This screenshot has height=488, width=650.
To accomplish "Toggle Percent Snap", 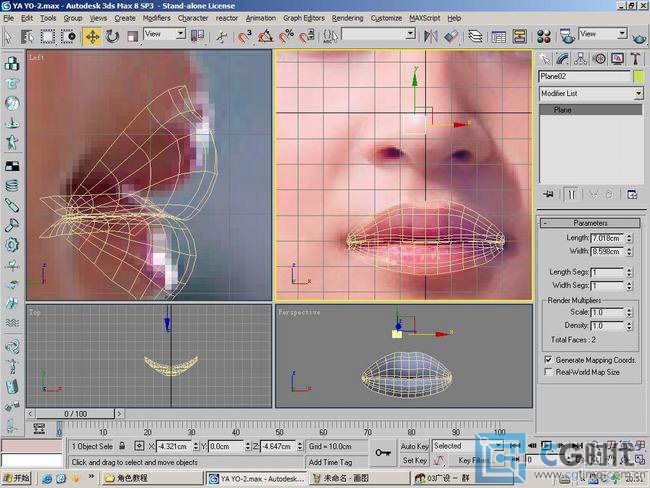I will click(286, 36).
